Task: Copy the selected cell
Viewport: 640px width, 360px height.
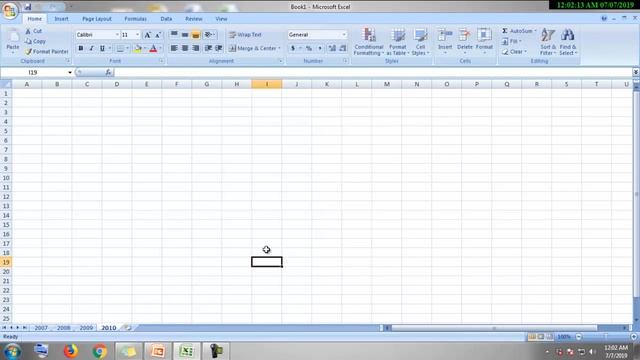Action: (36, 41)
